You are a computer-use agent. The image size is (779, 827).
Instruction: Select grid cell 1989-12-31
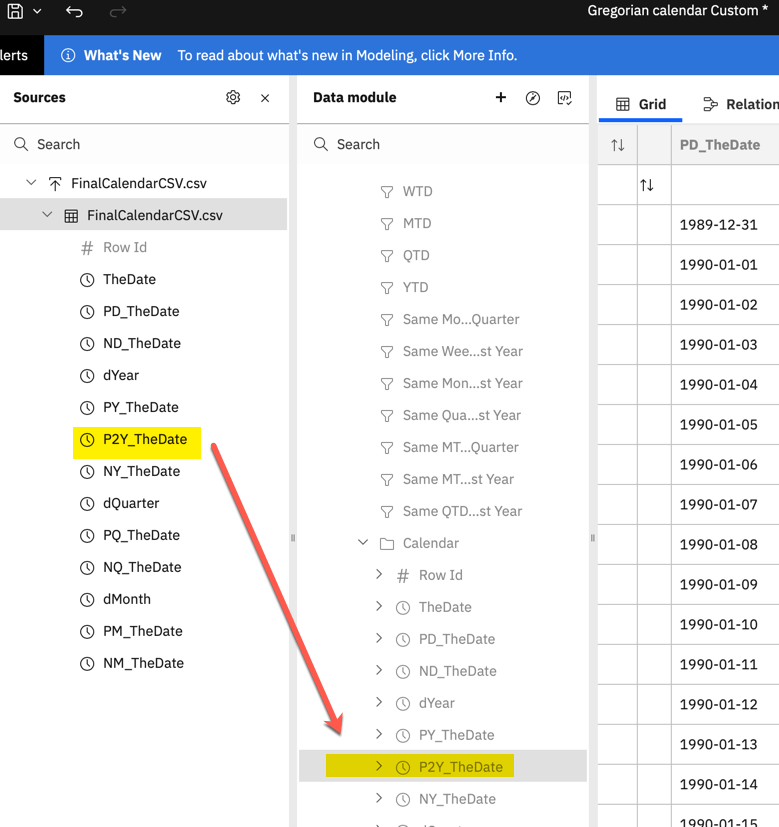[718, 225]
